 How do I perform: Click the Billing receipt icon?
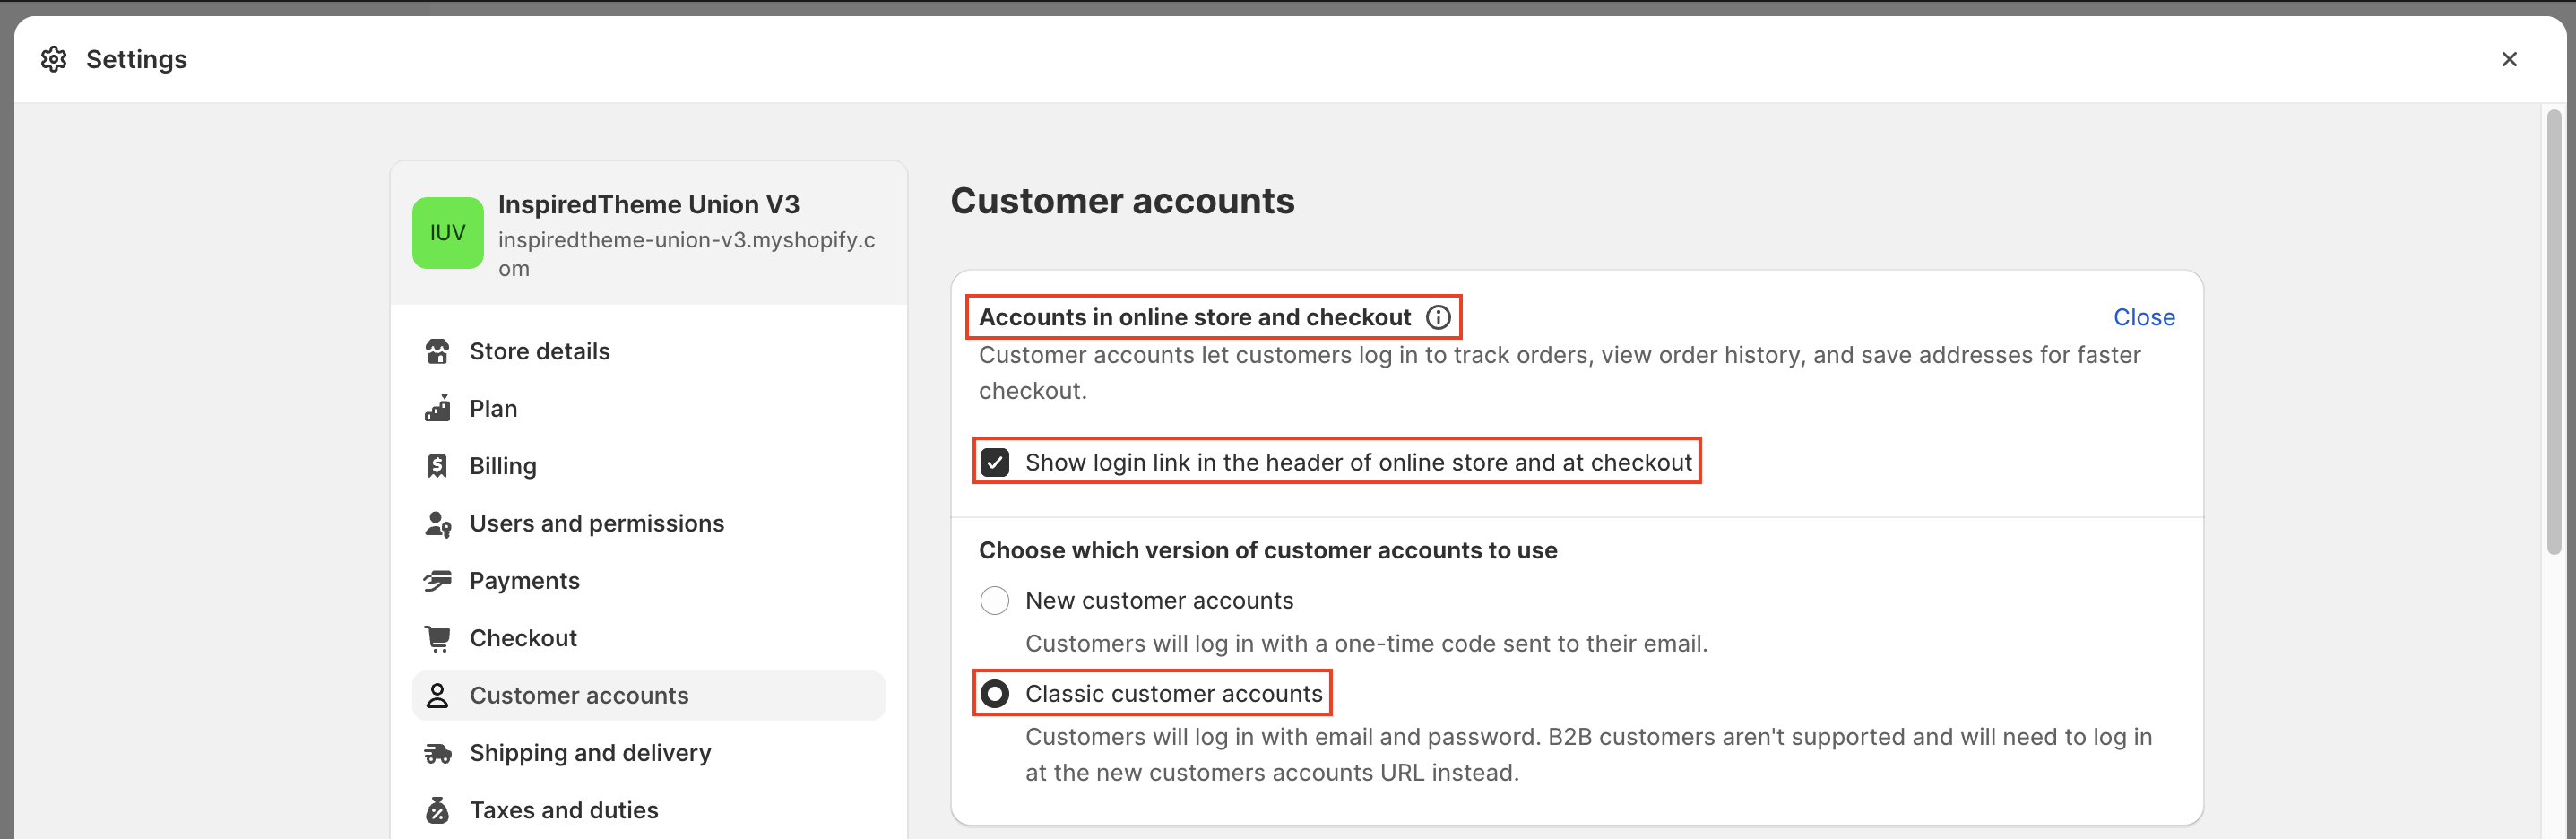point(437,466)
